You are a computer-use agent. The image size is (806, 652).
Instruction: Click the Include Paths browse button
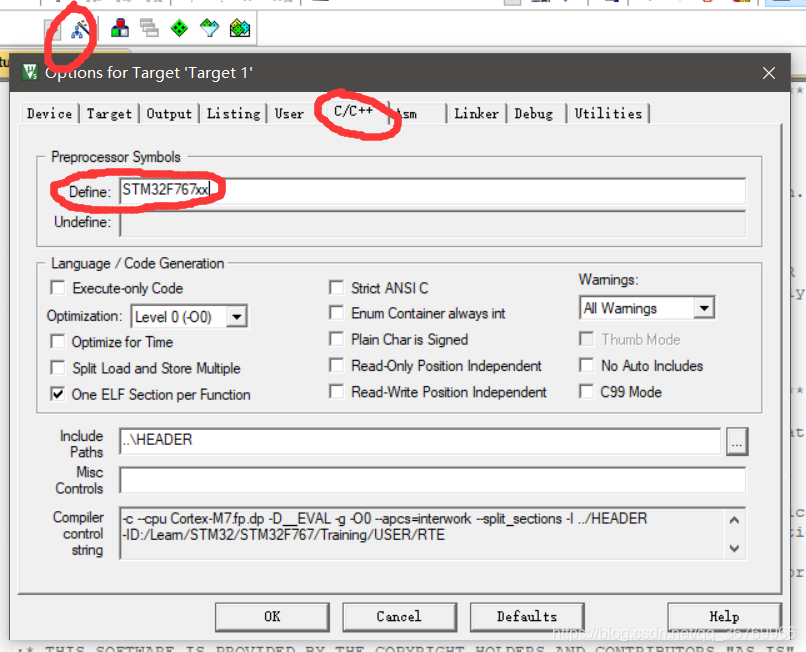click(x=737, y=442)
